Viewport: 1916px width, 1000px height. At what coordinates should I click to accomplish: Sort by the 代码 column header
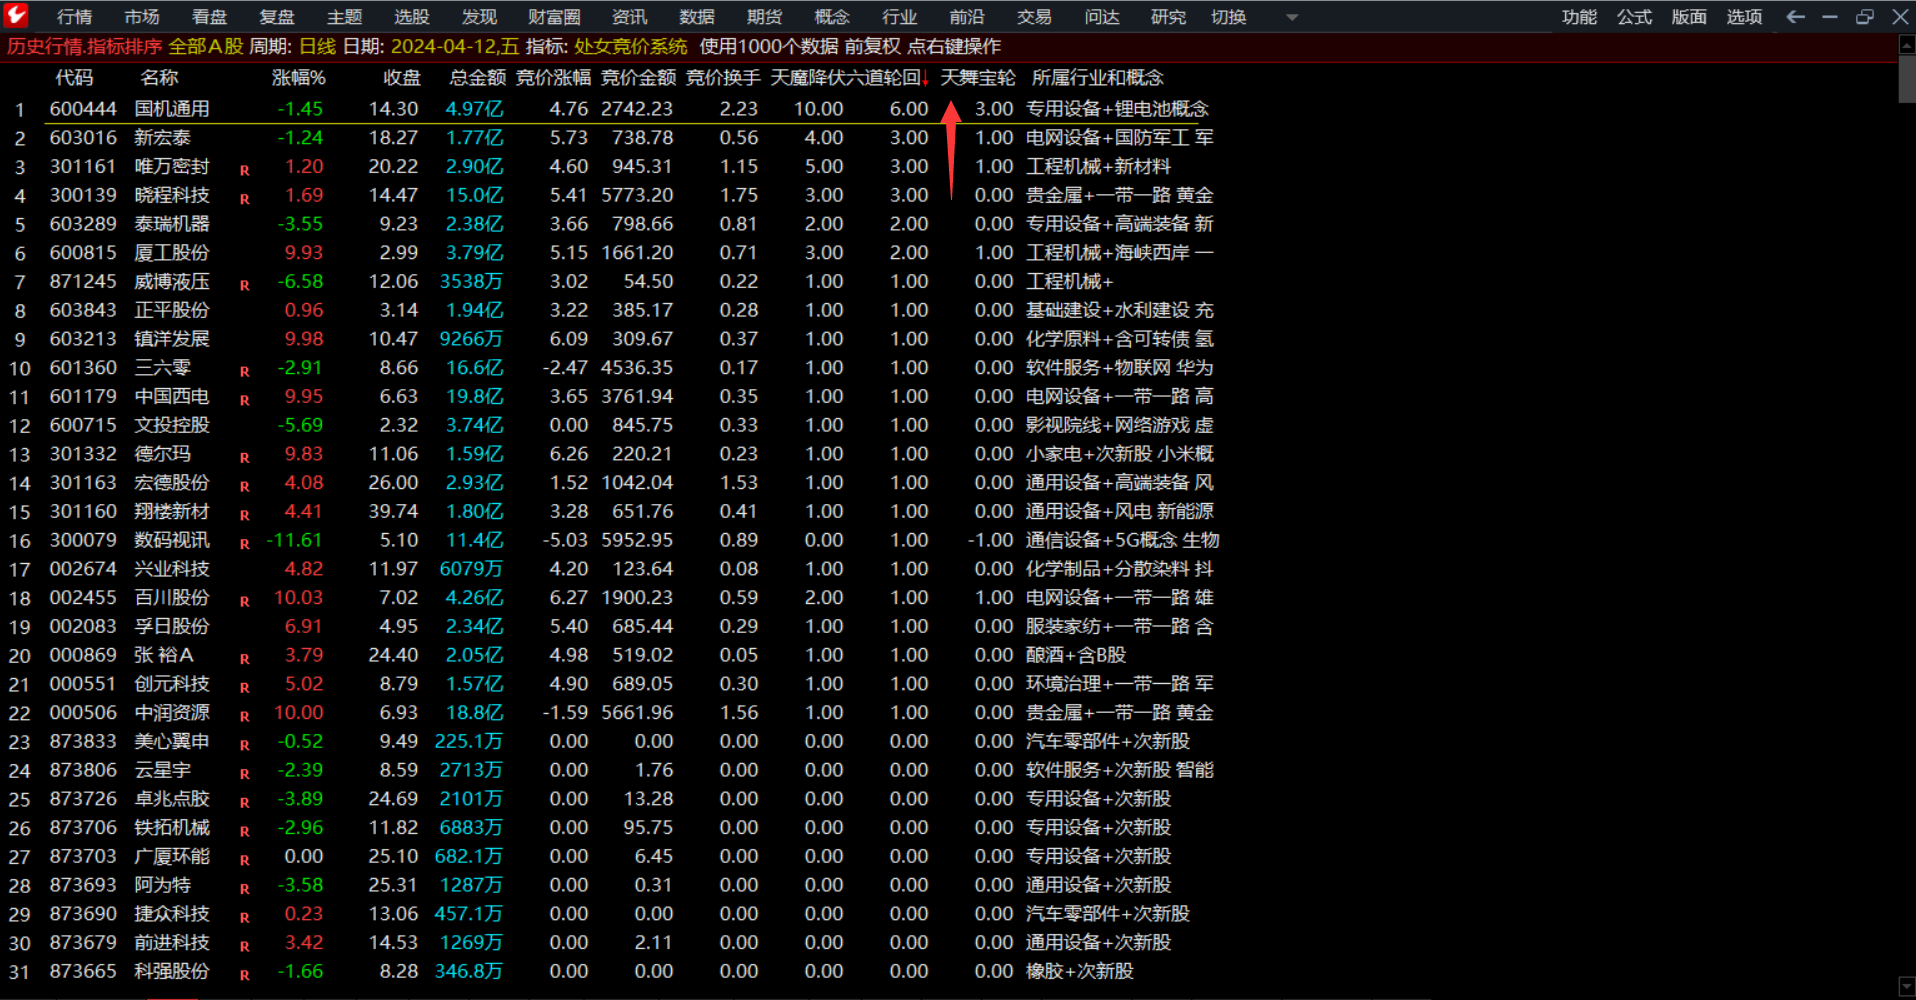click(75, 78)
